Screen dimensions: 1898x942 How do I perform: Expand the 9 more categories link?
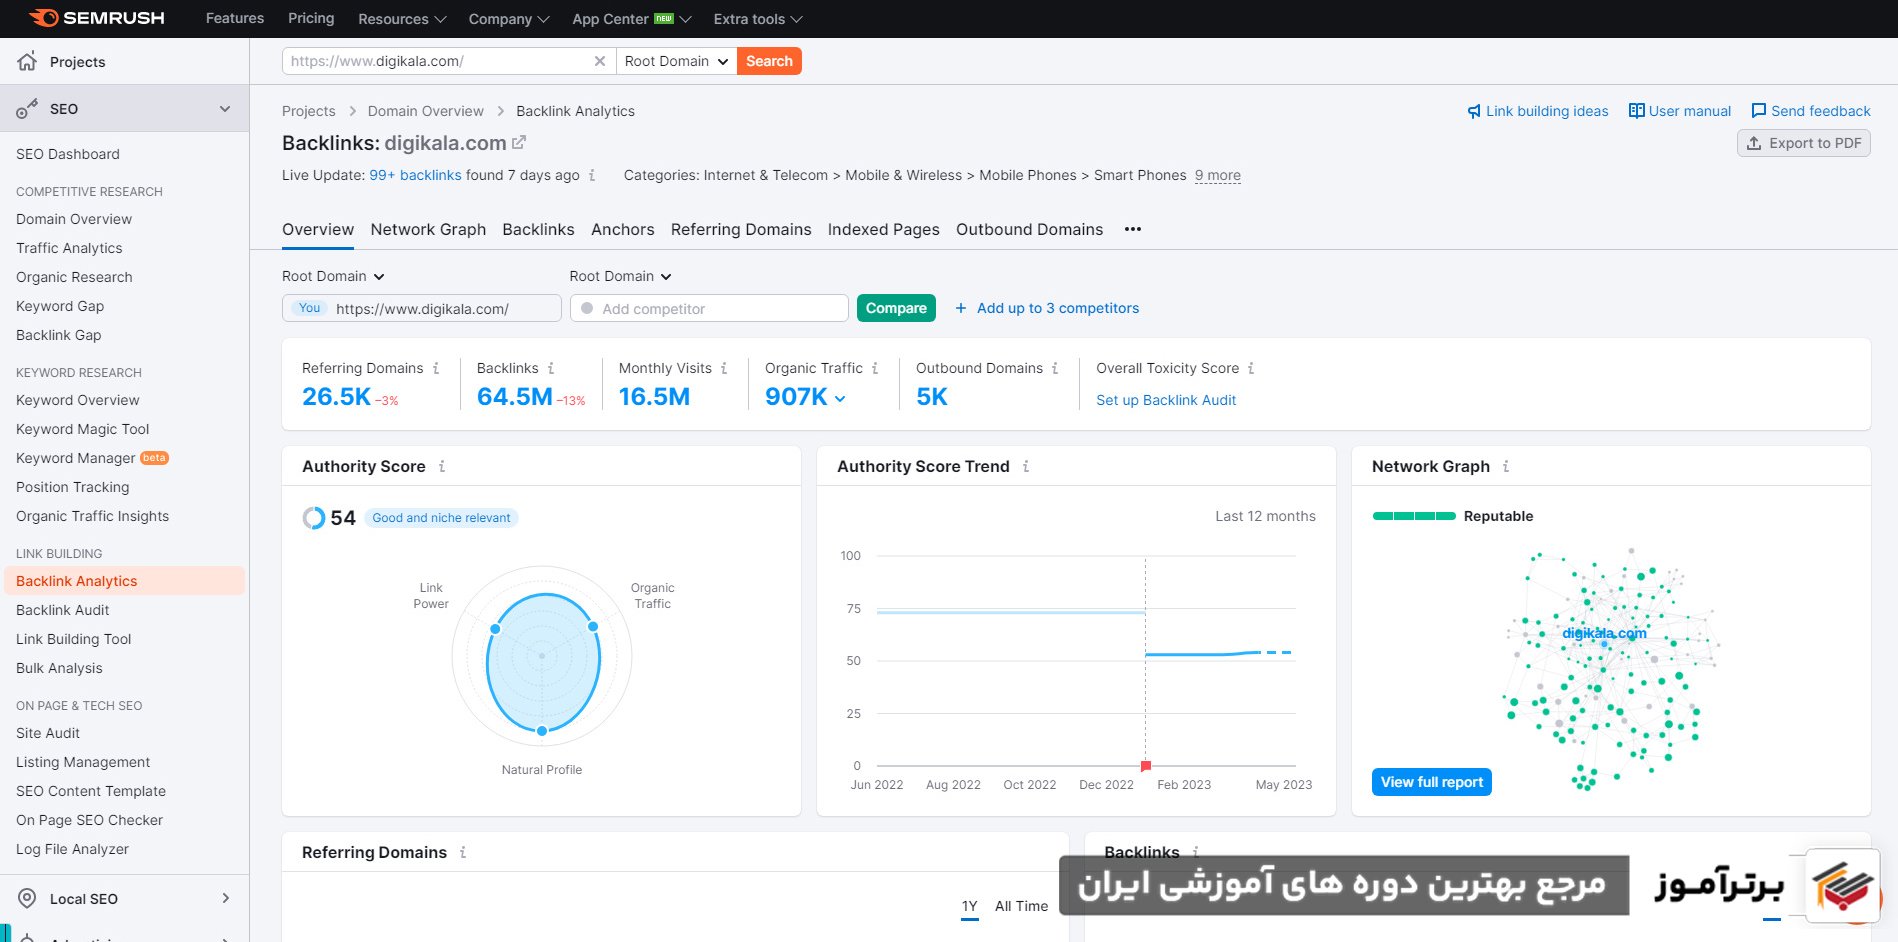1218,175
